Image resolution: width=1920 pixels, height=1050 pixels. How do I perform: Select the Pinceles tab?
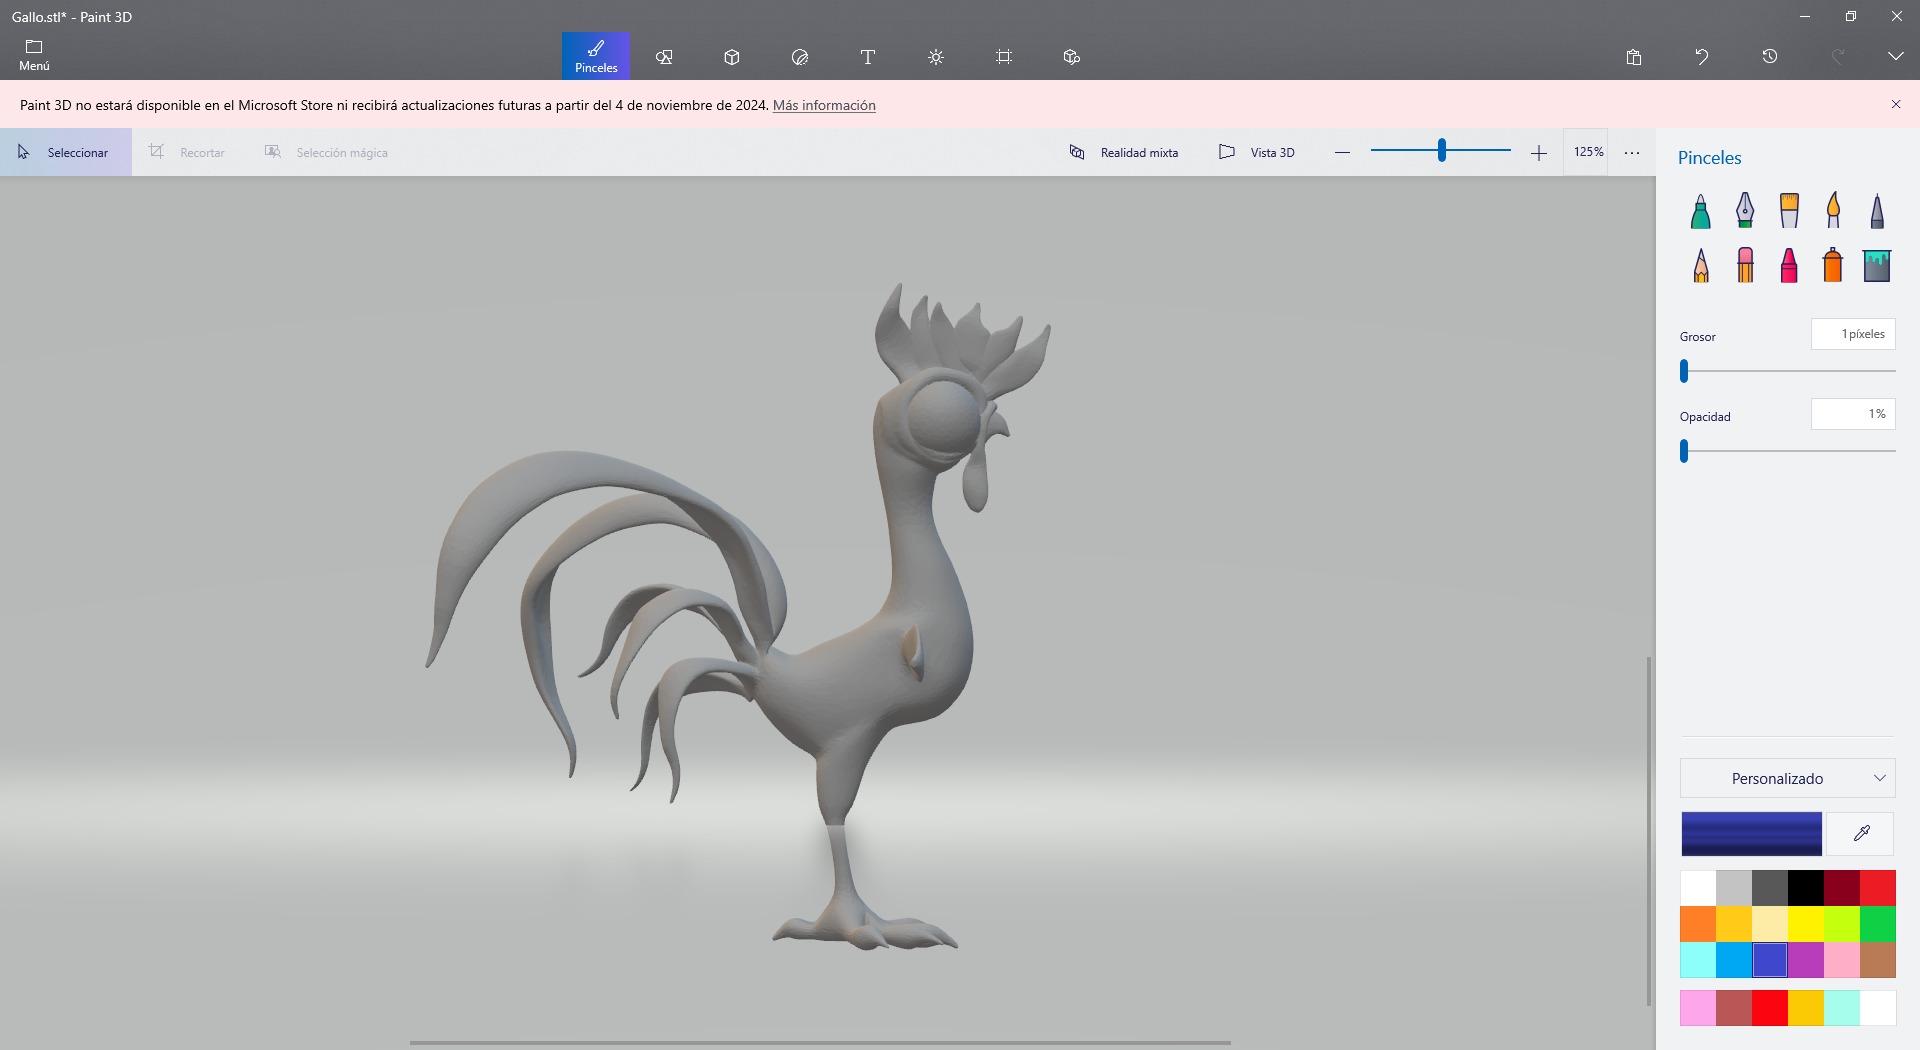596,56
